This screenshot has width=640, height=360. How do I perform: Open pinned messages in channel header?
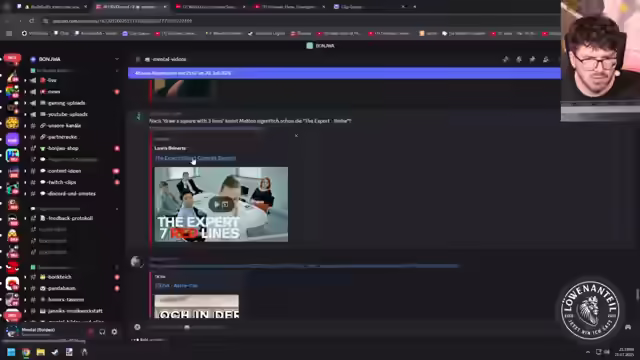click(x=532, y=60)
